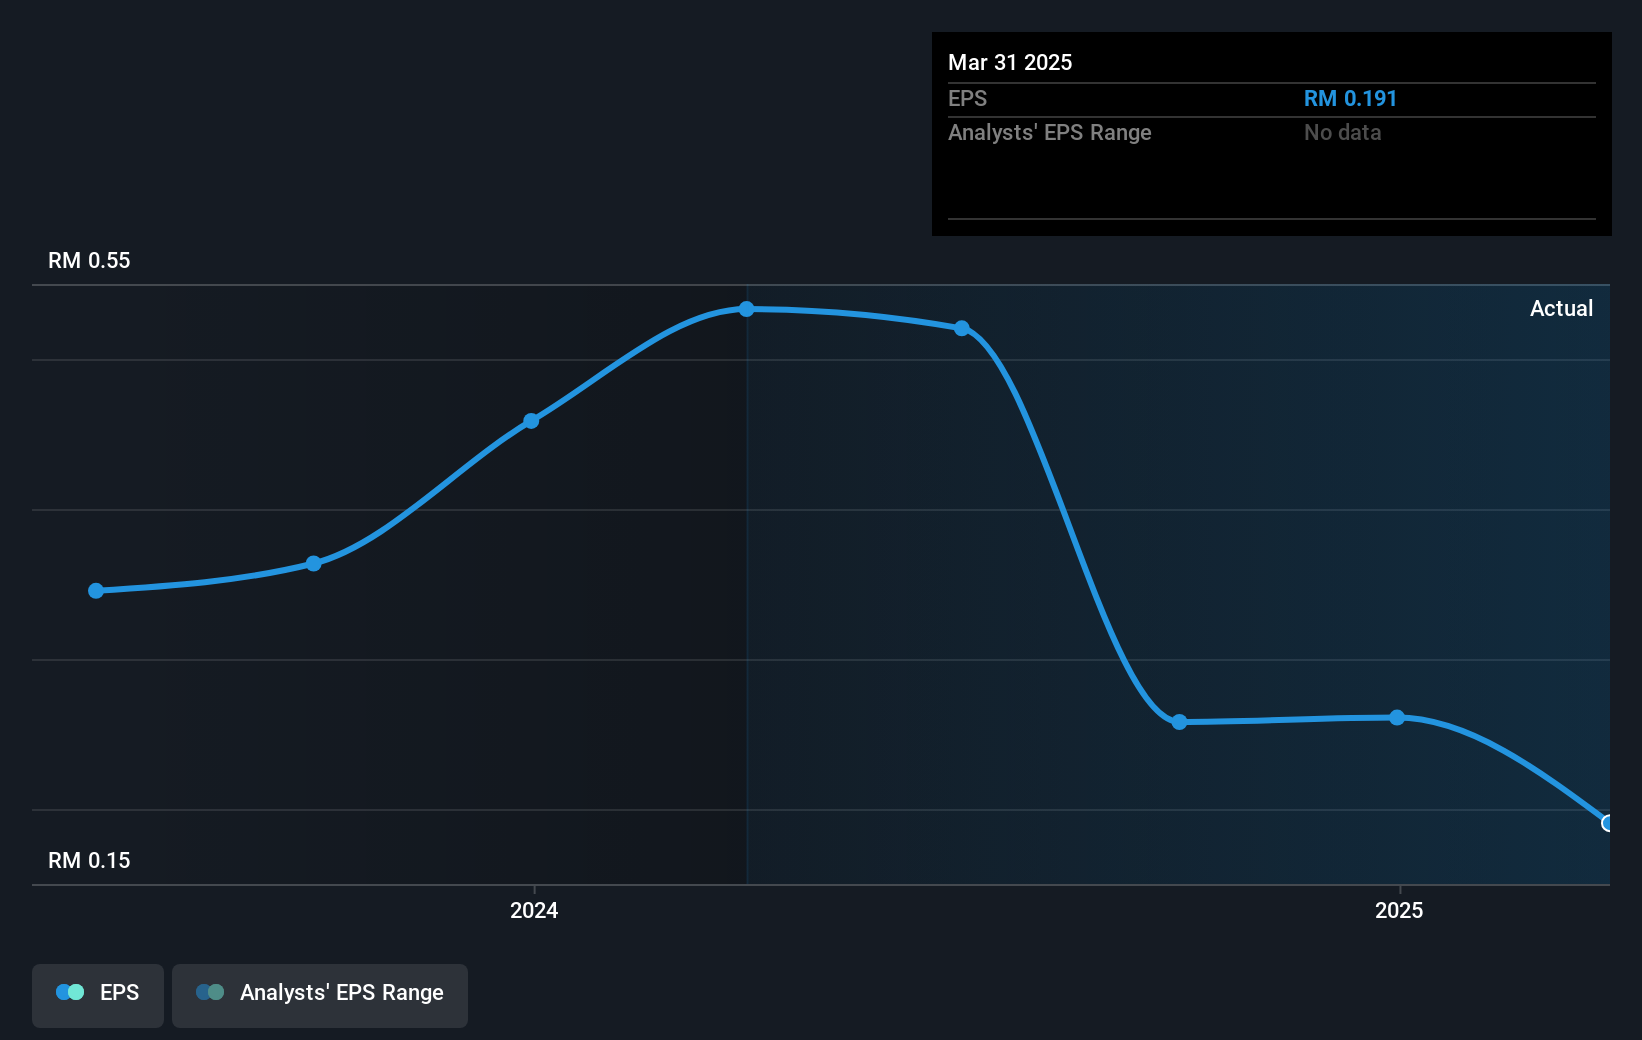
Task: Click the EPS legend color dots icon
Action: pos(70,992)
